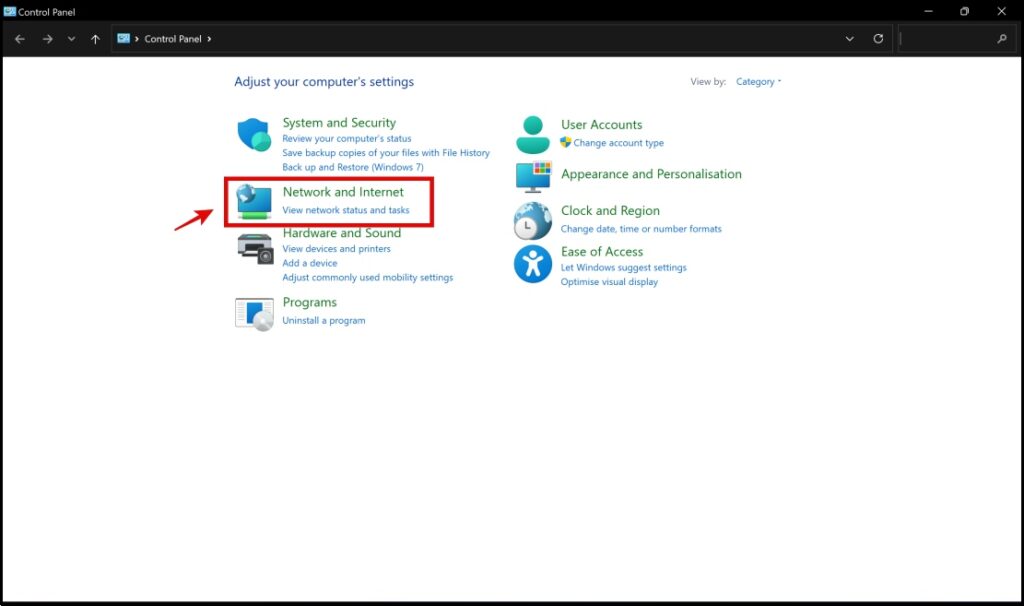Screen dimensions: 1024x606
Task: Open Network and Internet category
Action: 343,192
